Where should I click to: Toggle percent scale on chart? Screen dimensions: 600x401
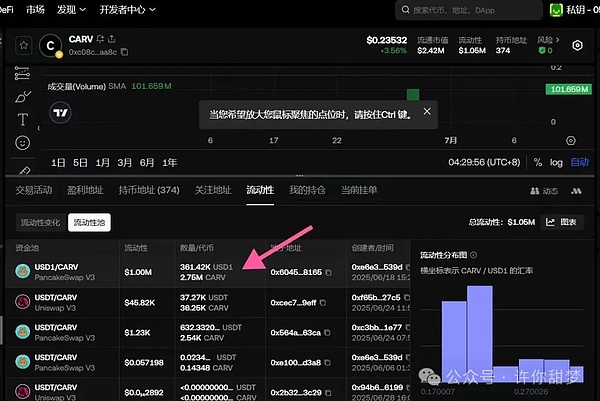[x=537, y=162]
